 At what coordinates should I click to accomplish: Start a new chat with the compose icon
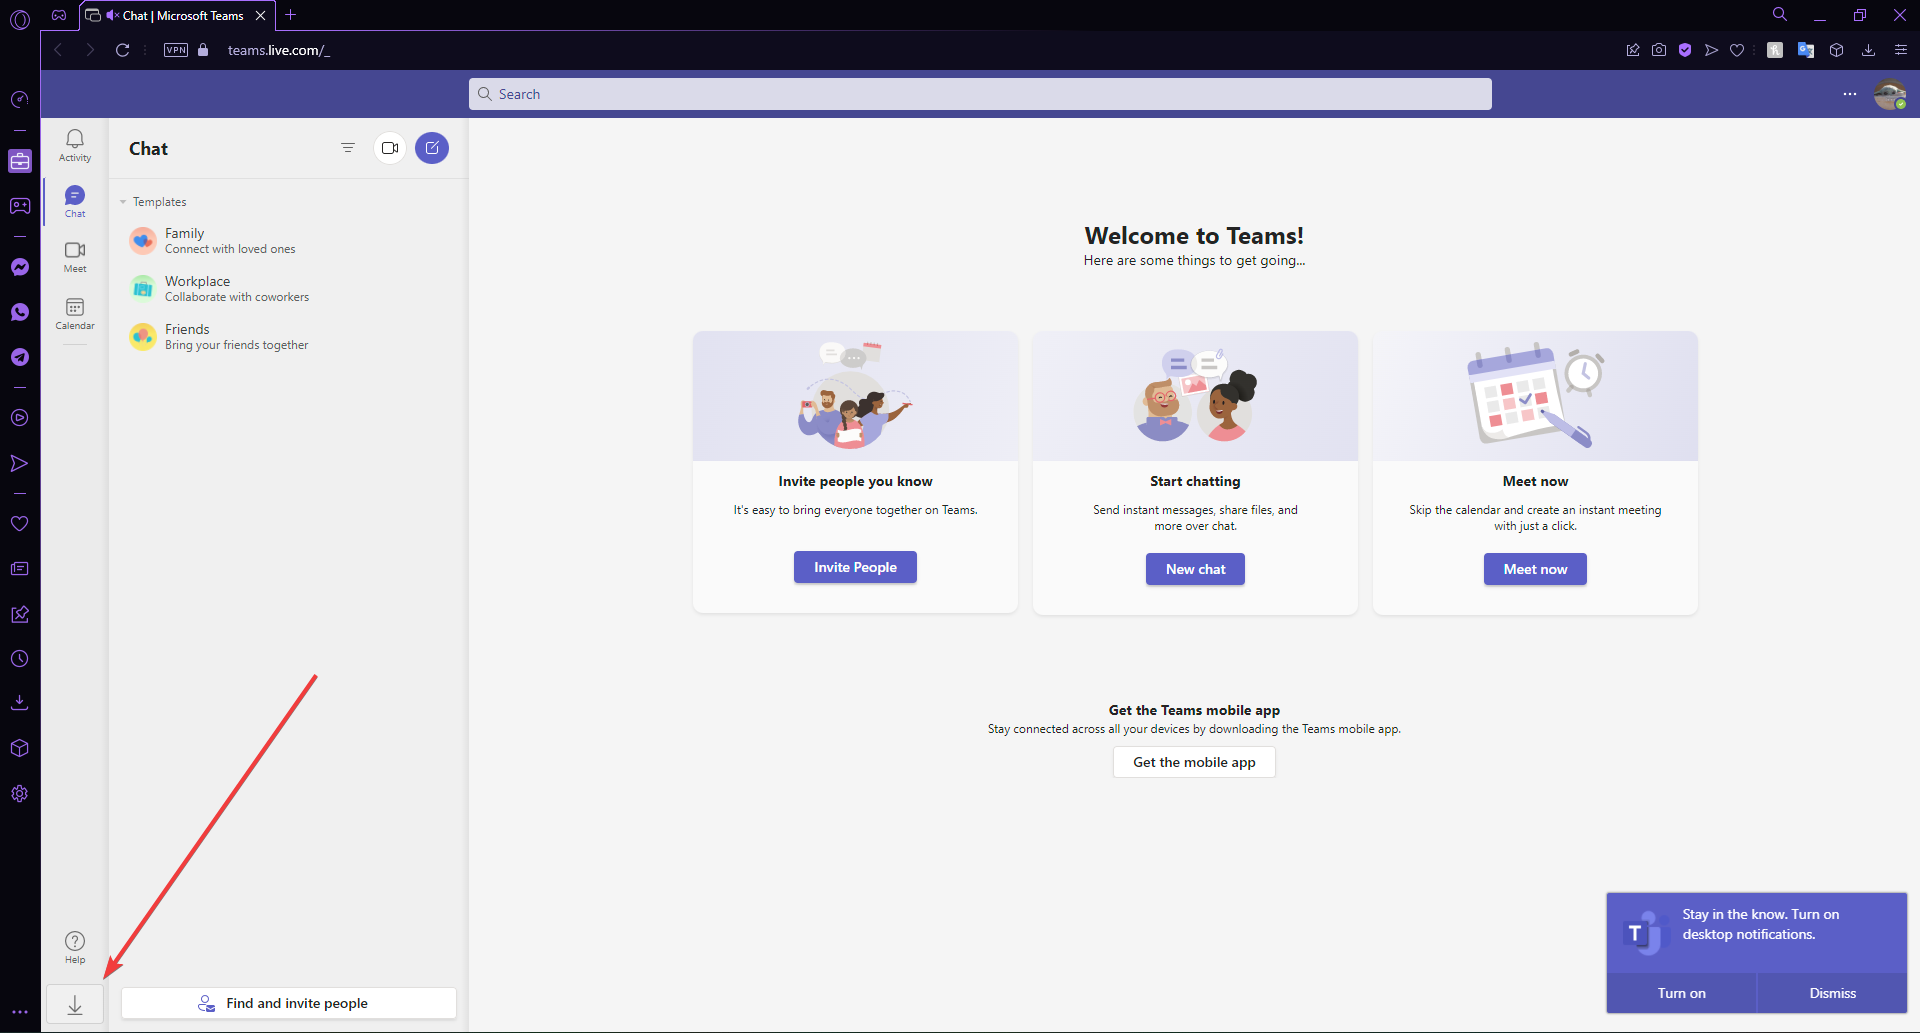point(432,147)
